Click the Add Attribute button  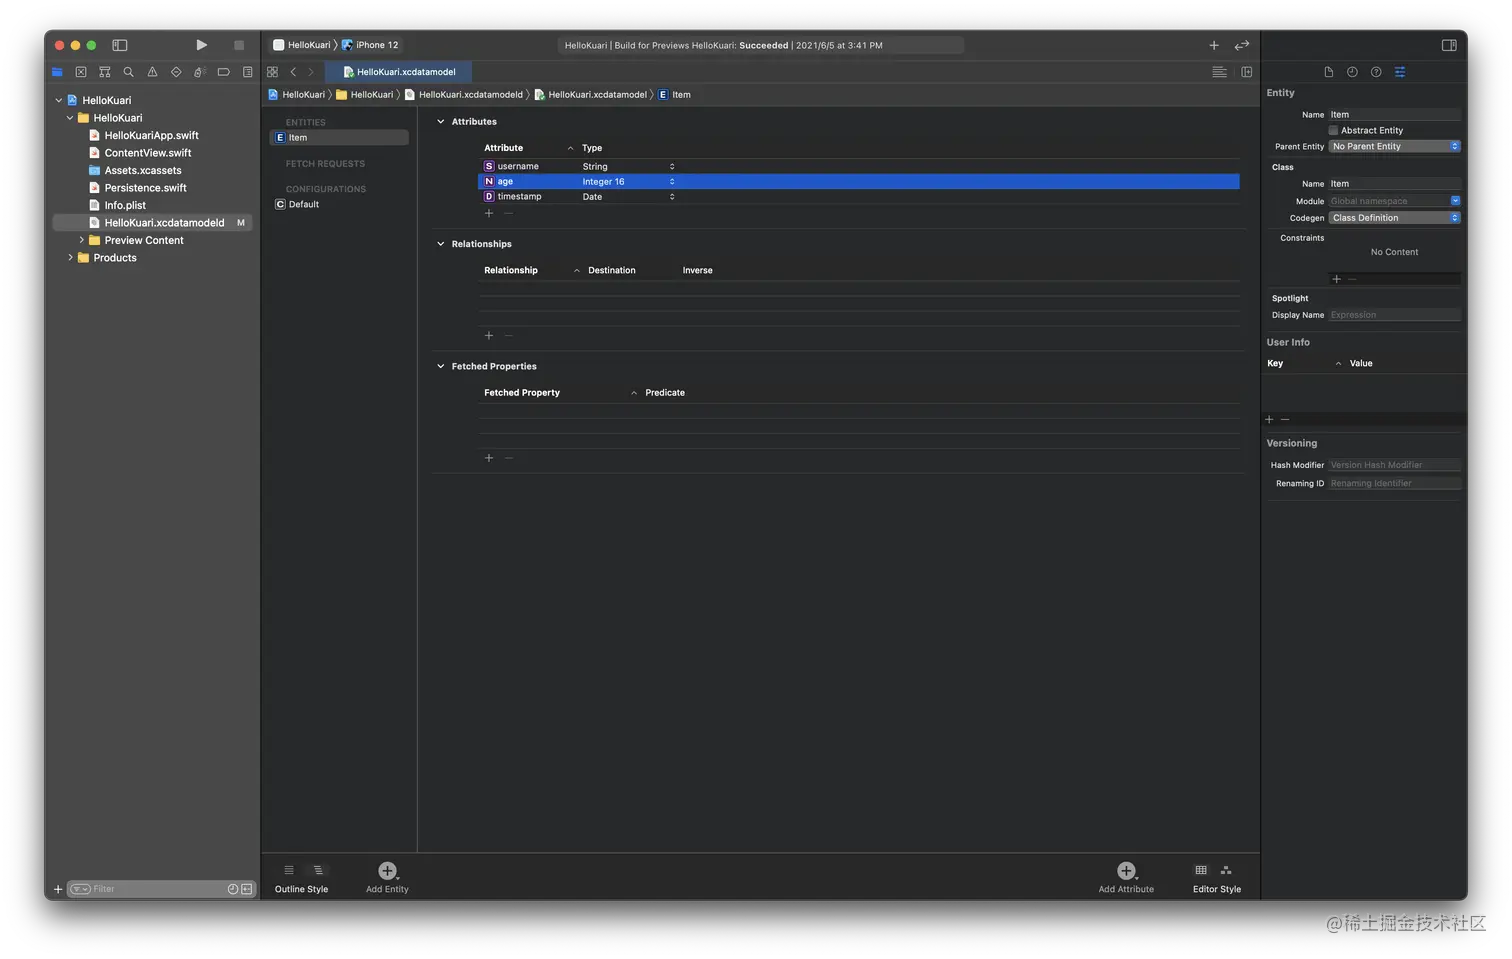point(1125,870)
